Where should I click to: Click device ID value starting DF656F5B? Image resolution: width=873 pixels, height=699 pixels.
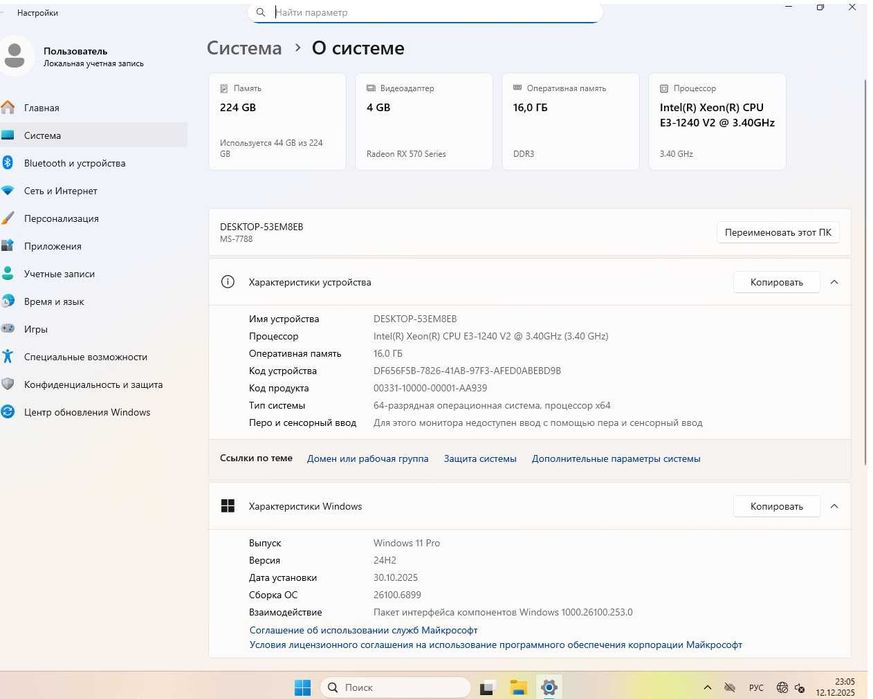pyautogui.click(x=467, y=370)
